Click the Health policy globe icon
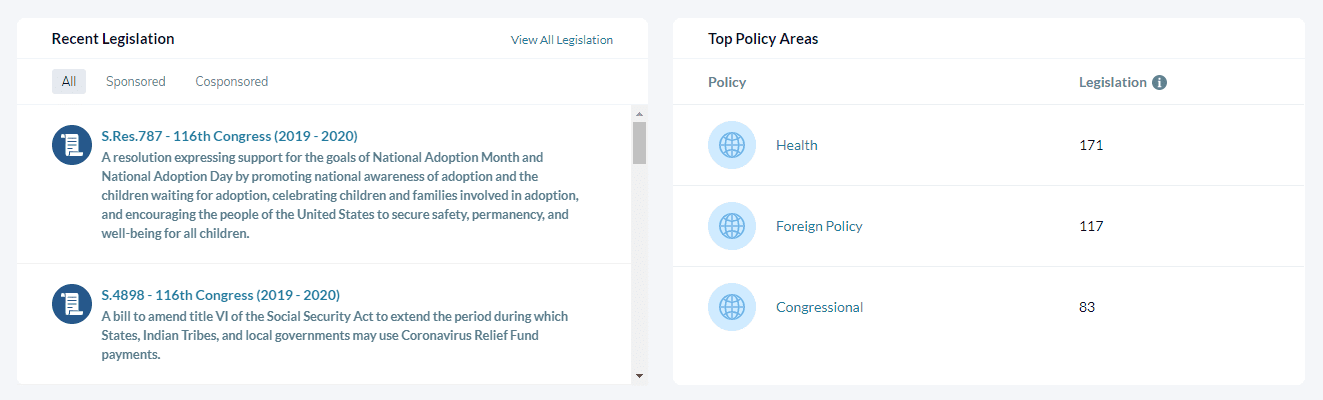1323x400 pixels. (732, 145)
